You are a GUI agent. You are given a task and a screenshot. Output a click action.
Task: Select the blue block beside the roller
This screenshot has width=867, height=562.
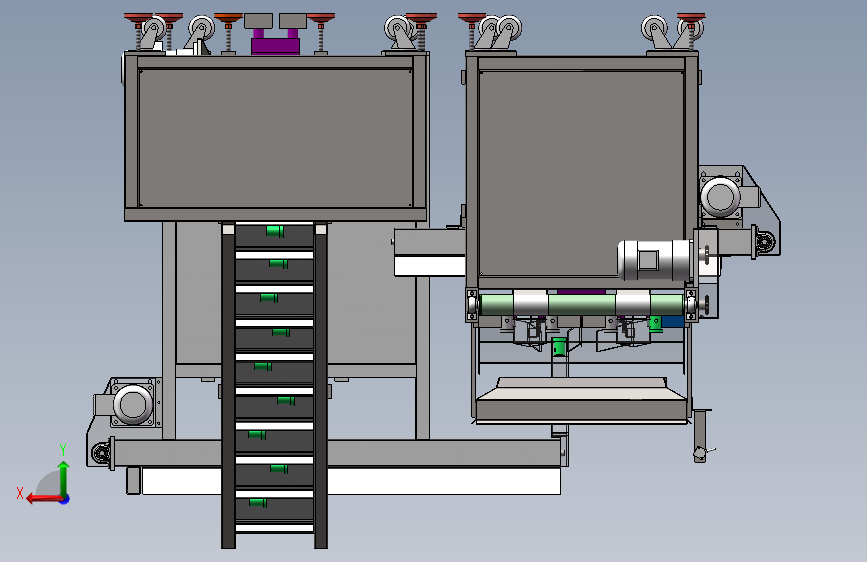(672, 321)
